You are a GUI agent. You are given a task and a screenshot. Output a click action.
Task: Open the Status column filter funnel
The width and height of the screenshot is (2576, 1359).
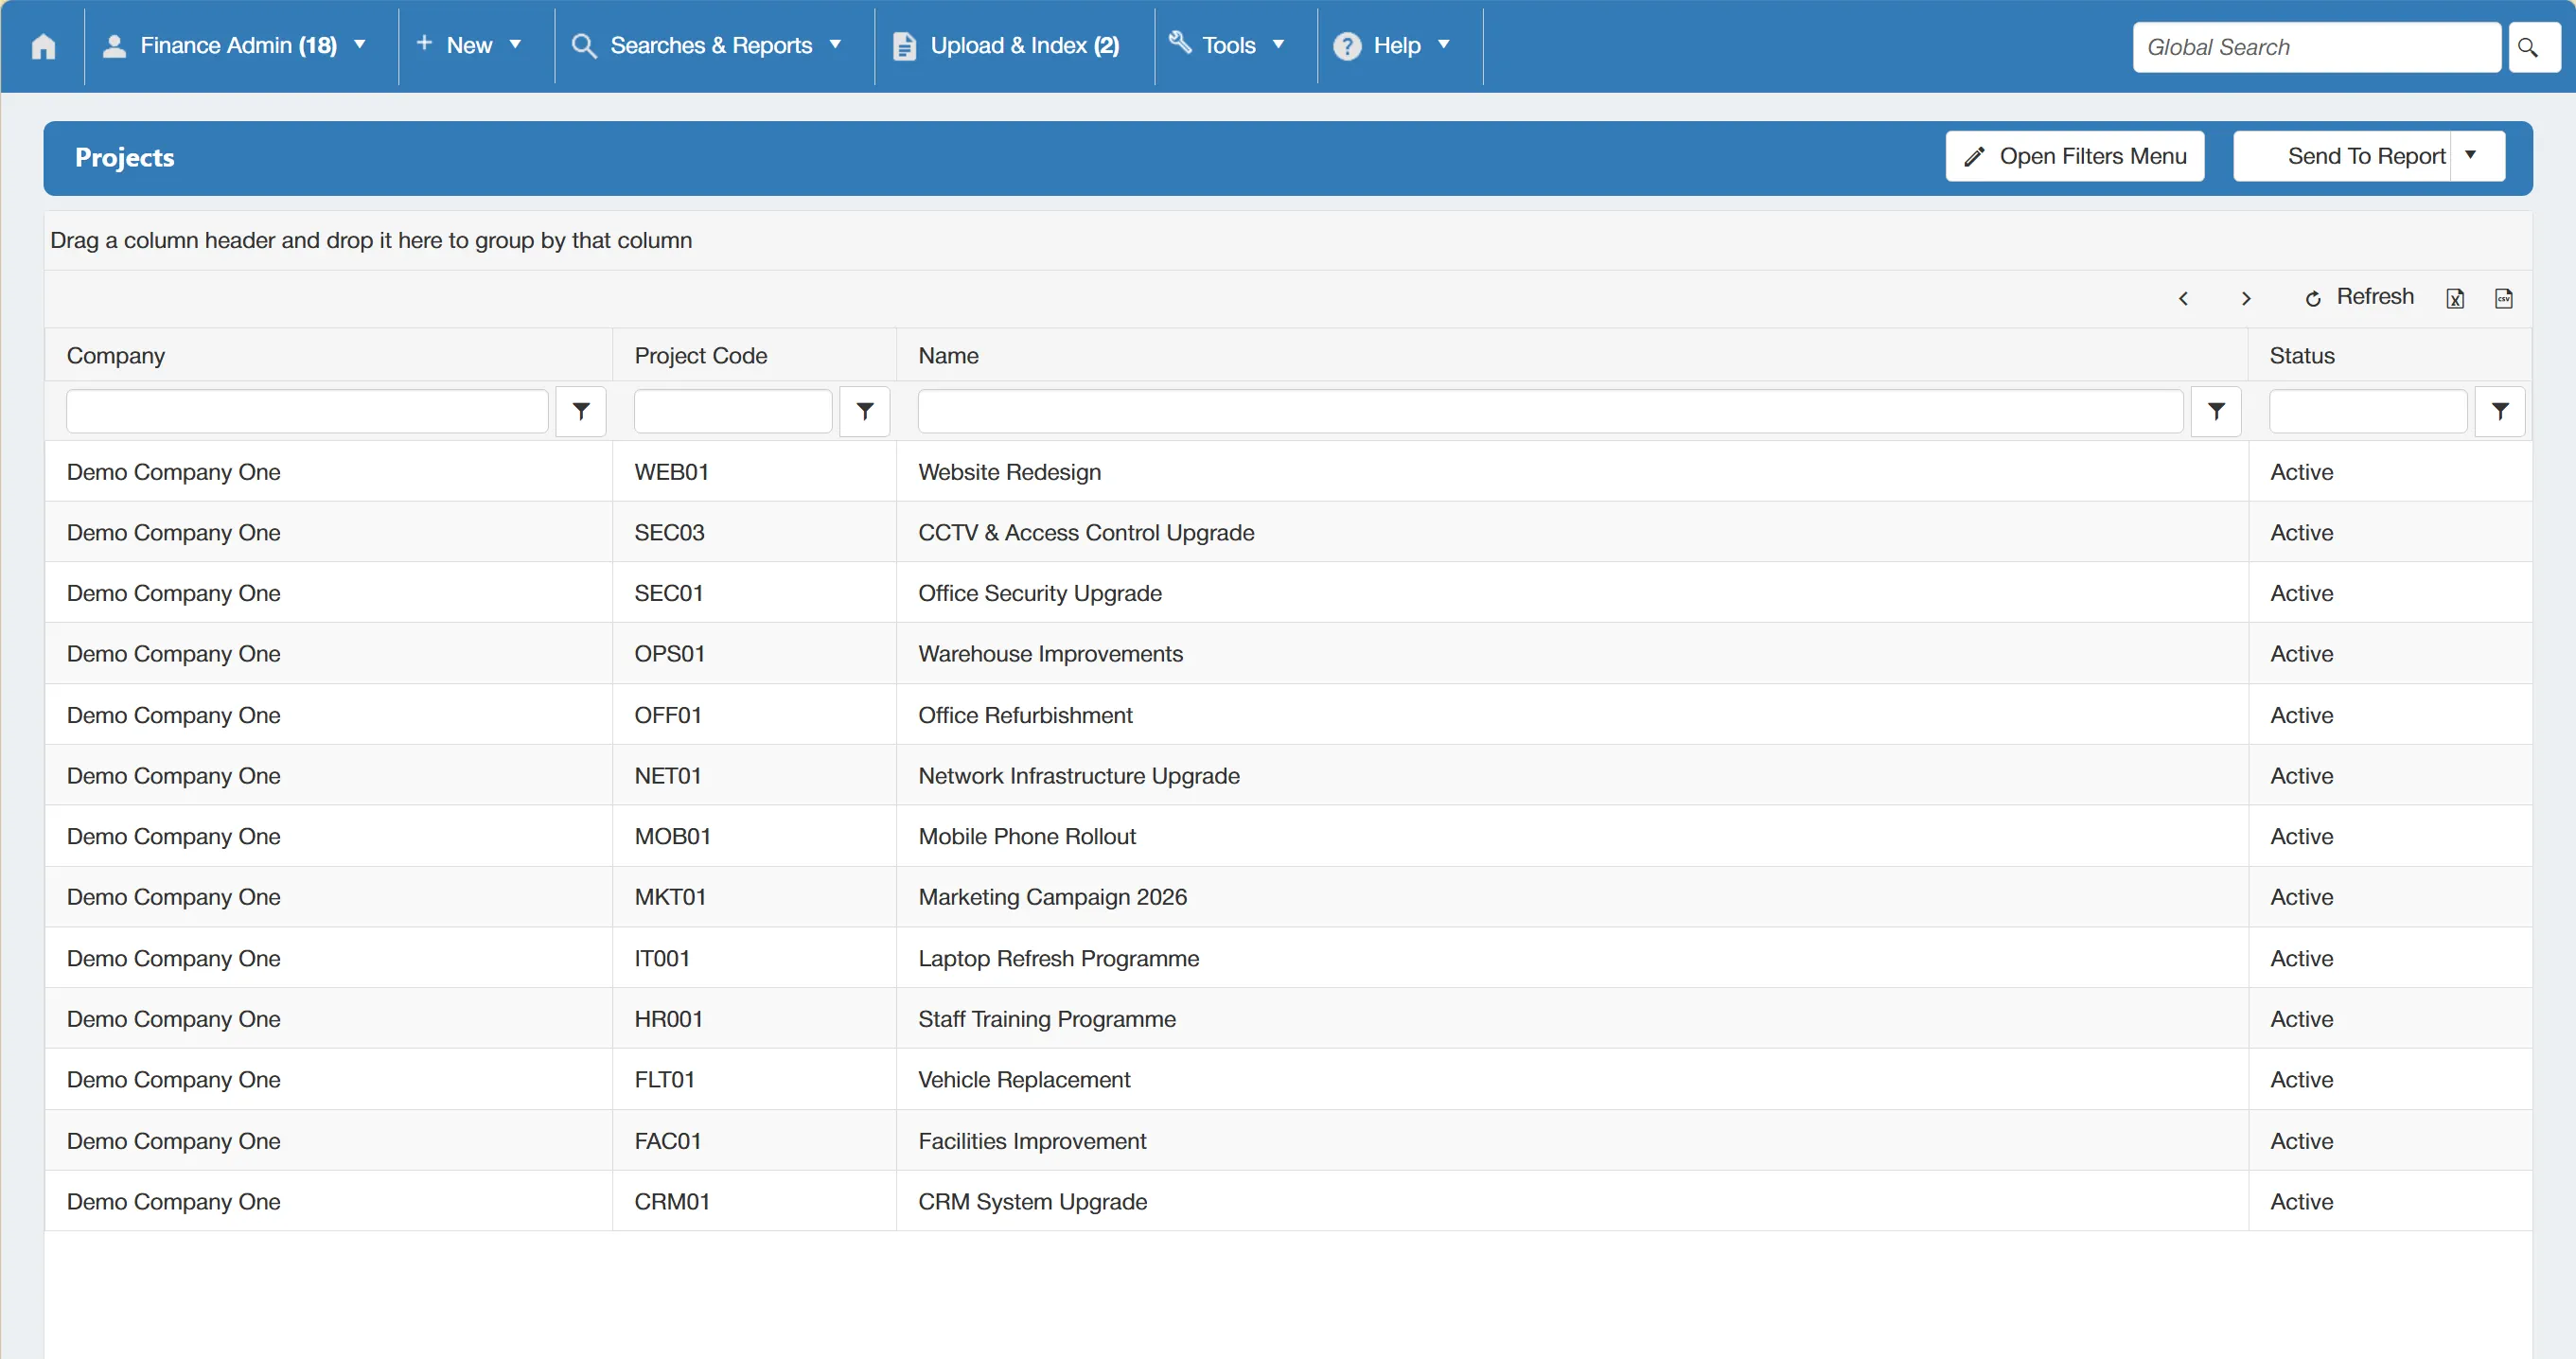click(2500, 411)
